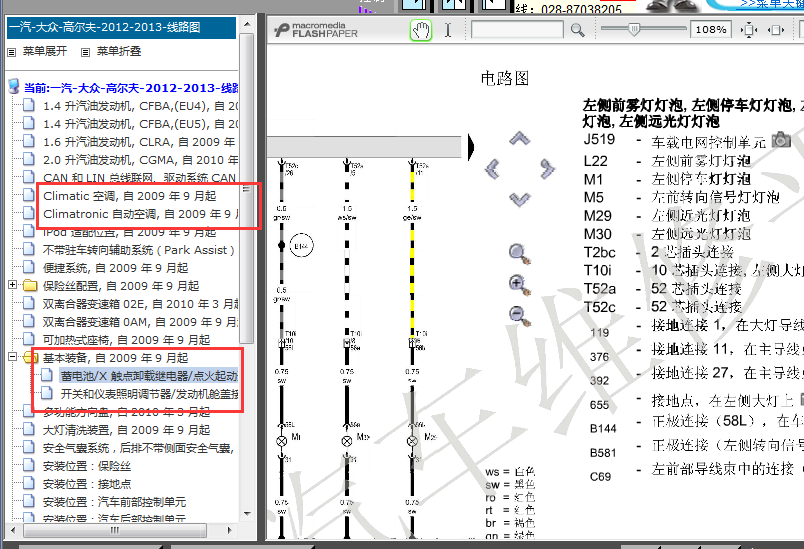804x549 pixels.
Task: Click the tree panel horizontal scroll-right arrow
Action: click(229, 530)
